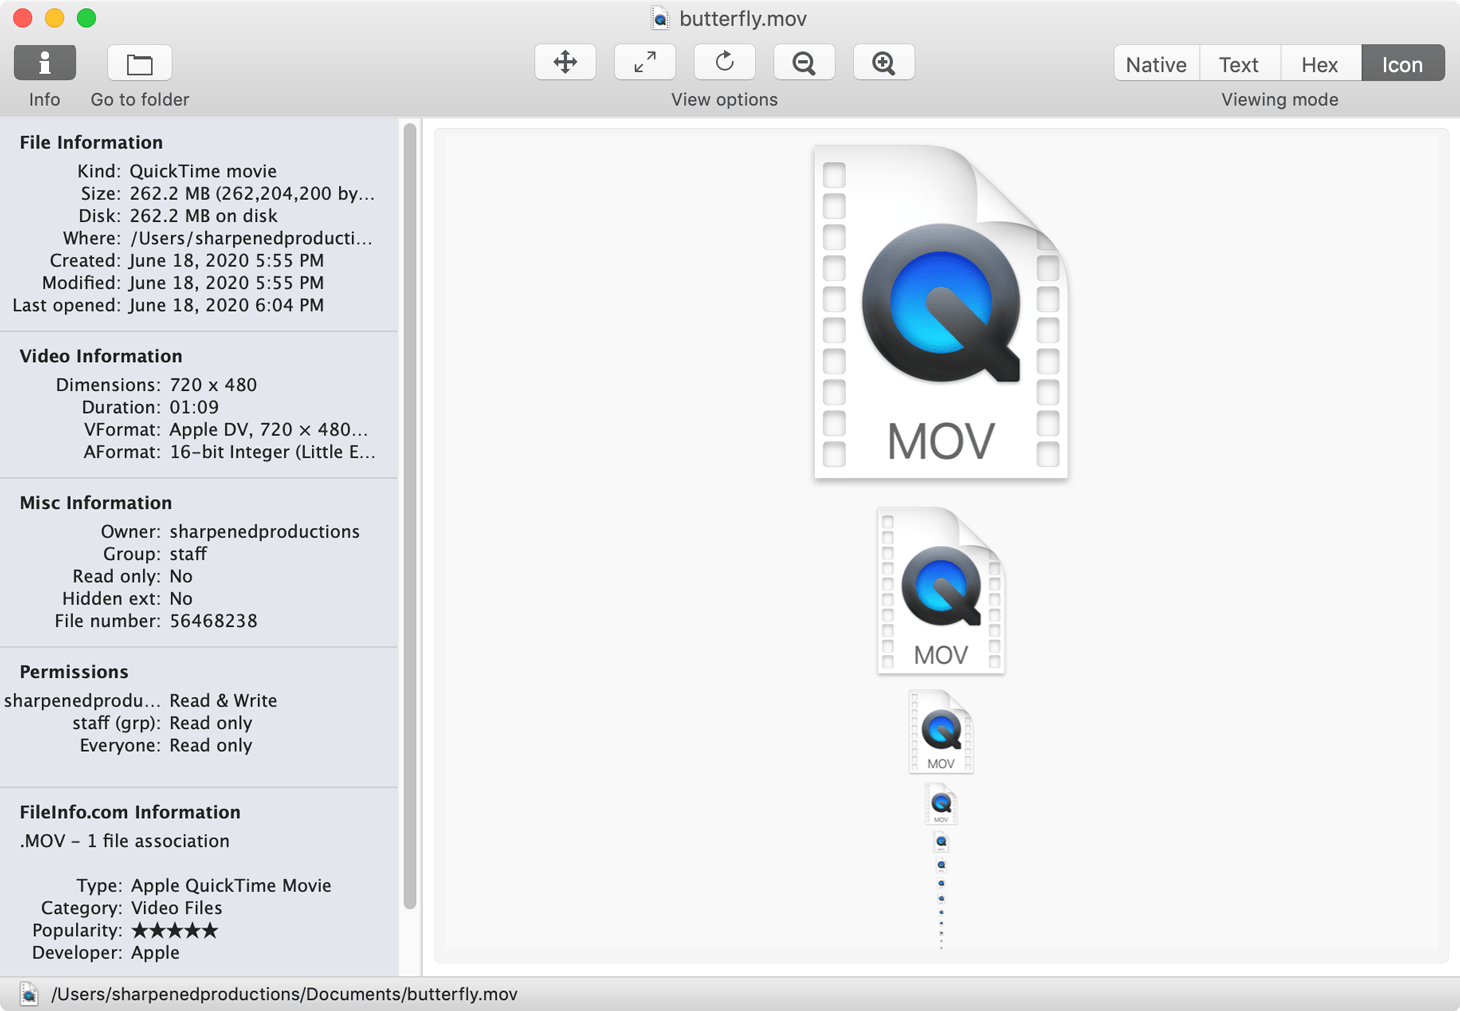Click the yellow minimize button

pos(54,18)
